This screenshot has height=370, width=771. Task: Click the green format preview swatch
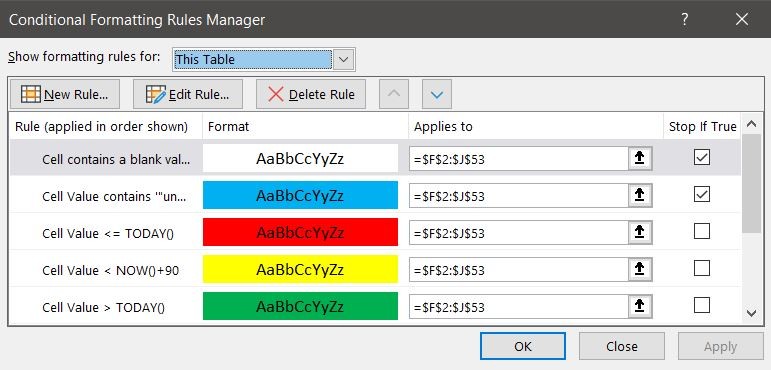click(300, 306)
